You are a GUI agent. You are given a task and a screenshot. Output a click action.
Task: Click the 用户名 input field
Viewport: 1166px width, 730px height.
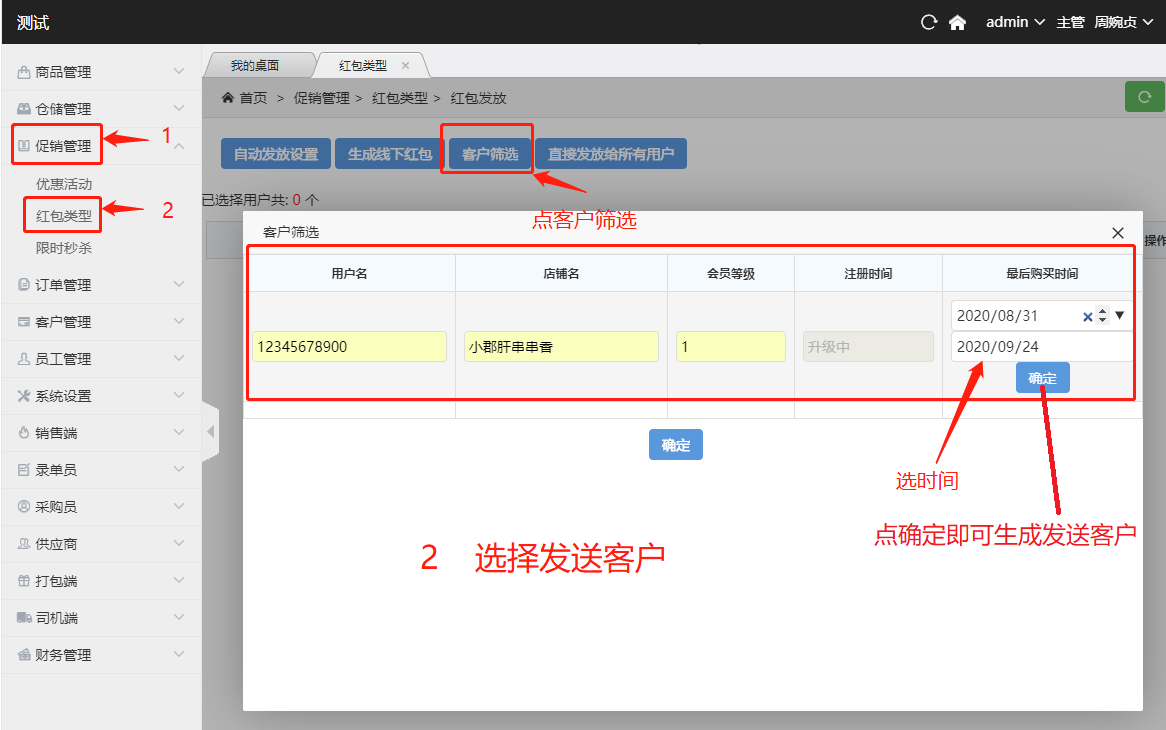pyautogui.click(x=349, y=347)
